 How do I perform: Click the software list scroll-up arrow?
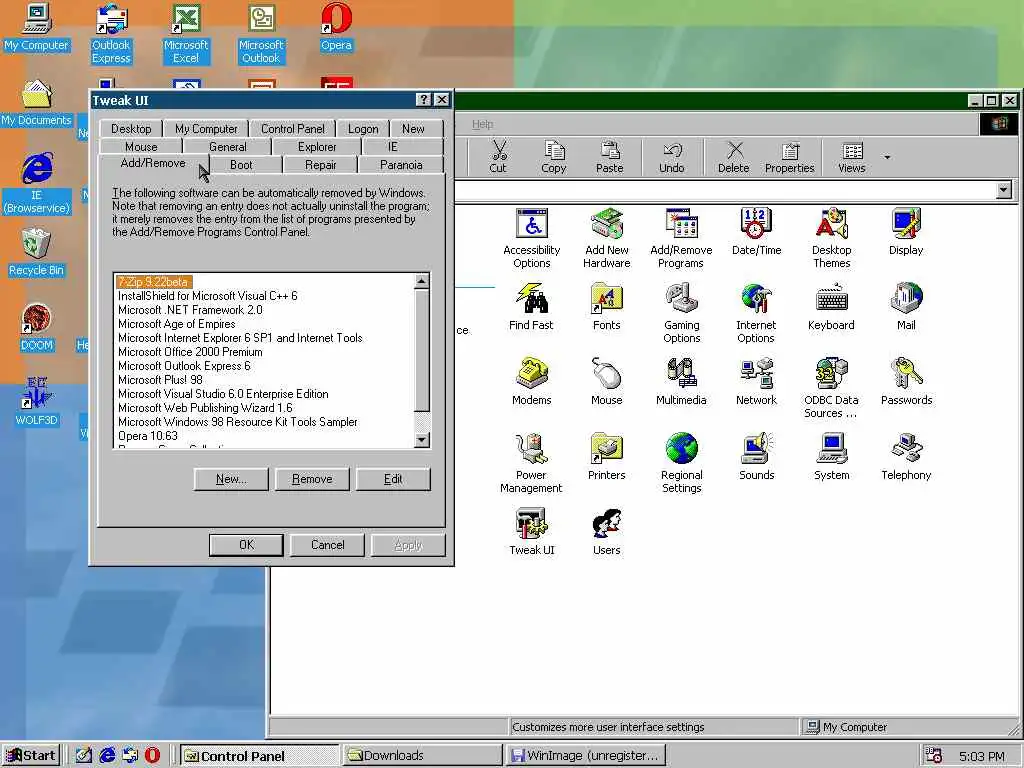pyautogui.click(x=422, y=281)
